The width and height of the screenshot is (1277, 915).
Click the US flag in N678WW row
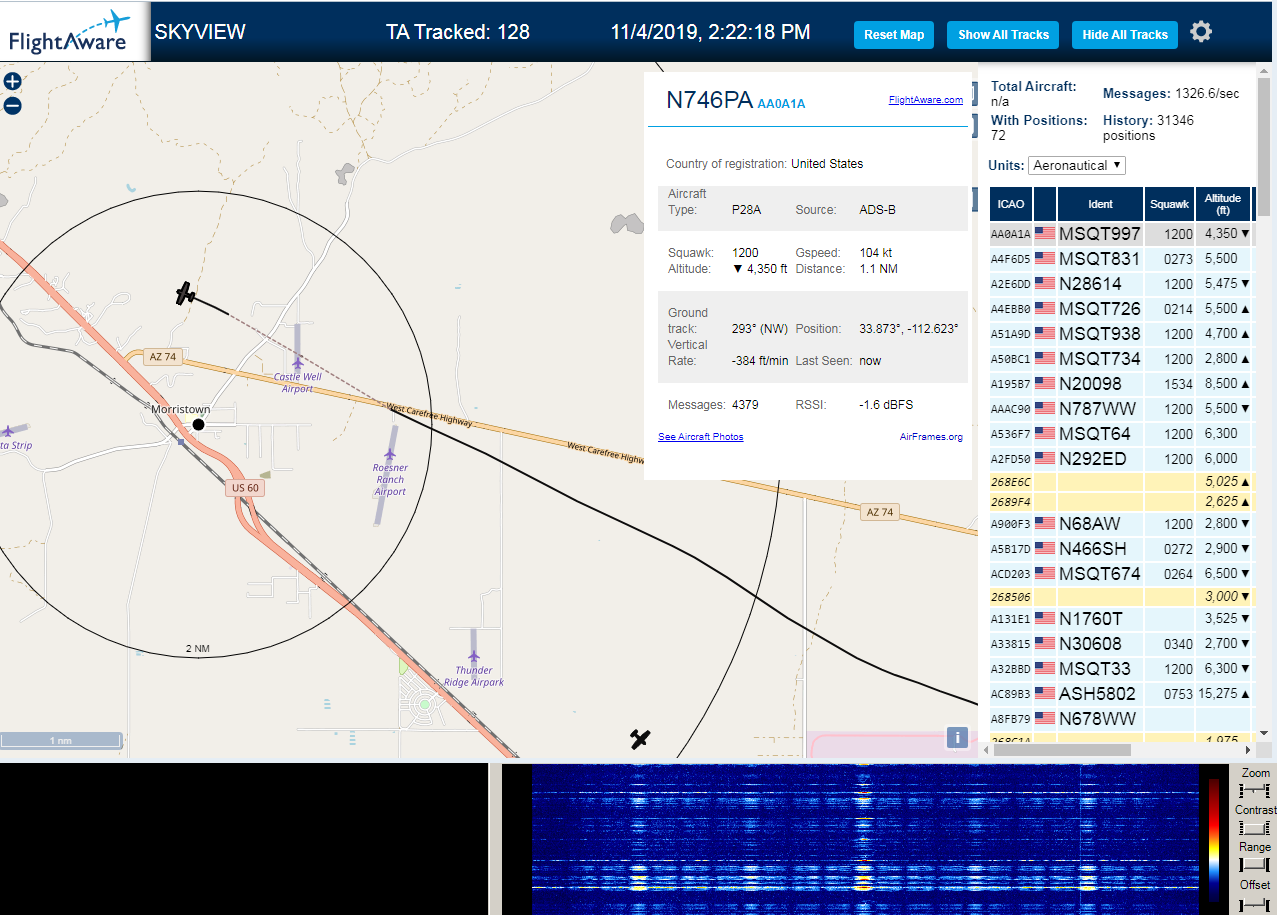pos(1045,718)
